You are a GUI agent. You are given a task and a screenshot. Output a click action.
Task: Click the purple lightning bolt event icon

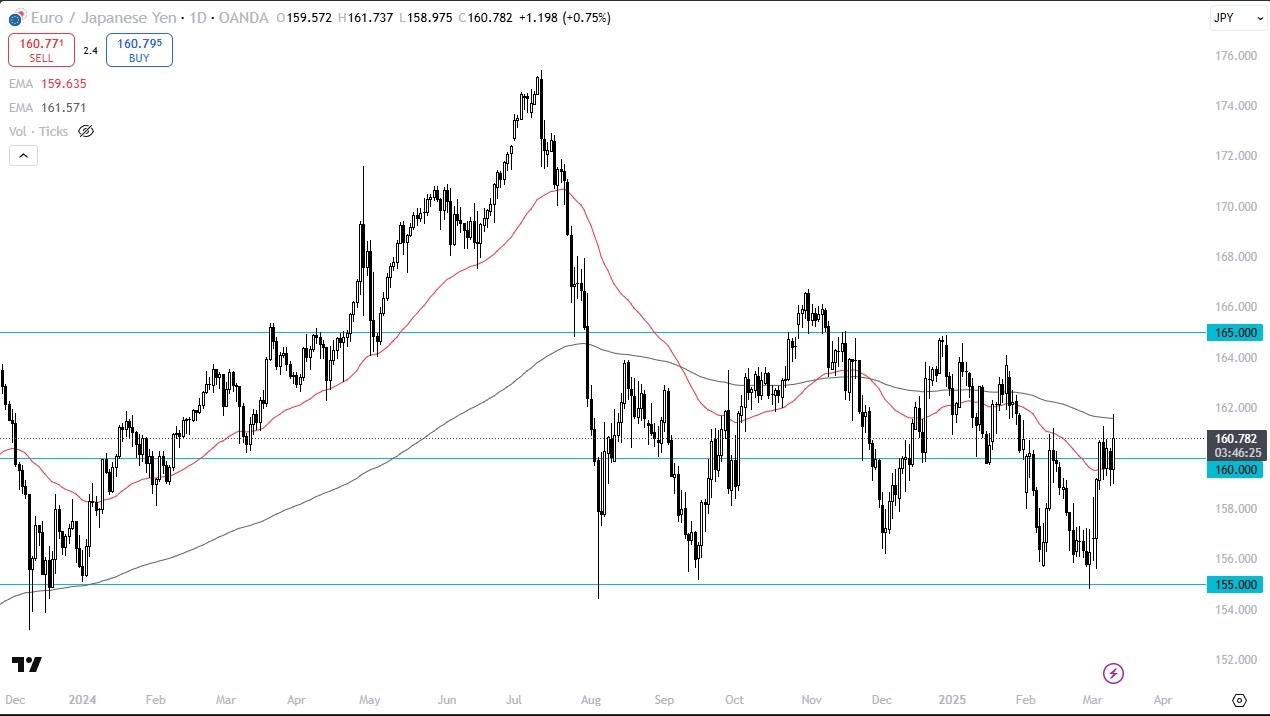(x=1113, y=673)
